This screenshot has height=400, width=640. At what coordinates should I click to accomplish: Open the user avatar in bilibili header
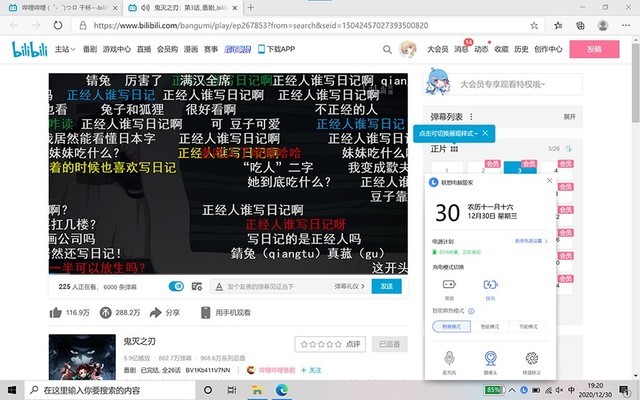408,49
